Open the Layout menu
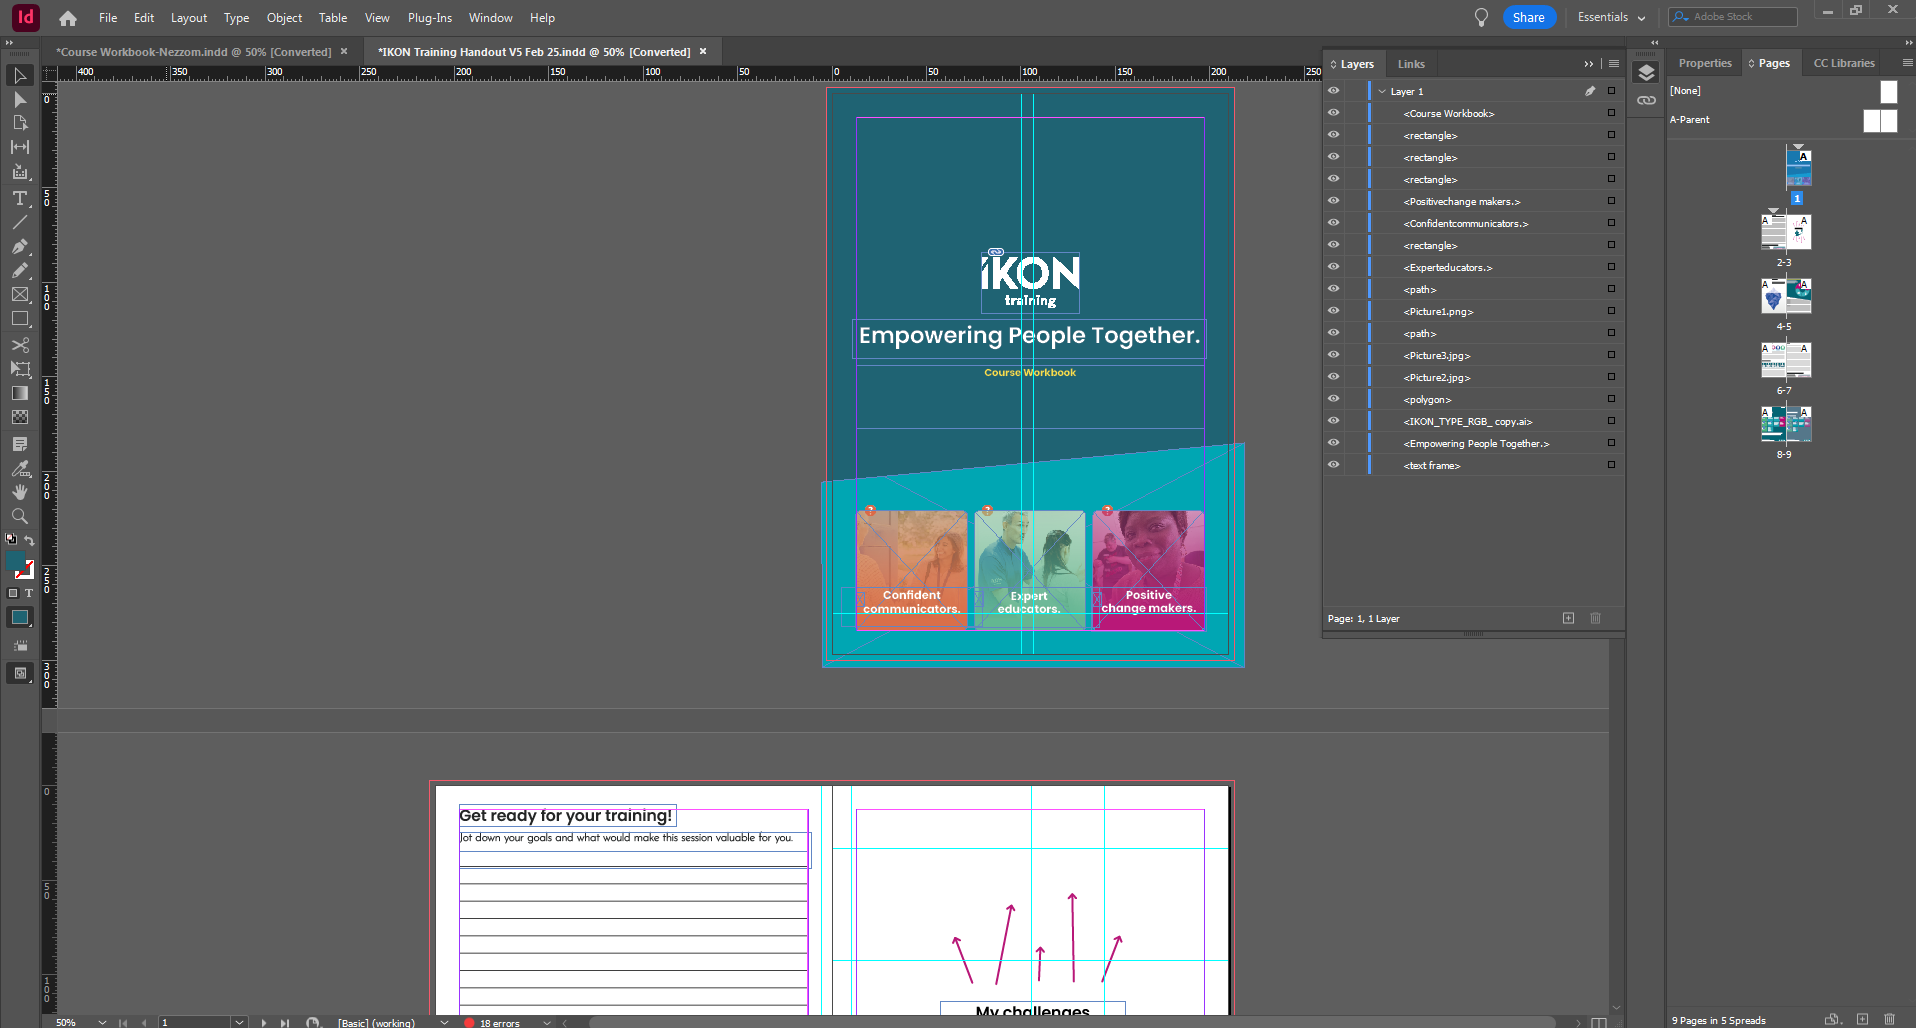 point(189,18)
